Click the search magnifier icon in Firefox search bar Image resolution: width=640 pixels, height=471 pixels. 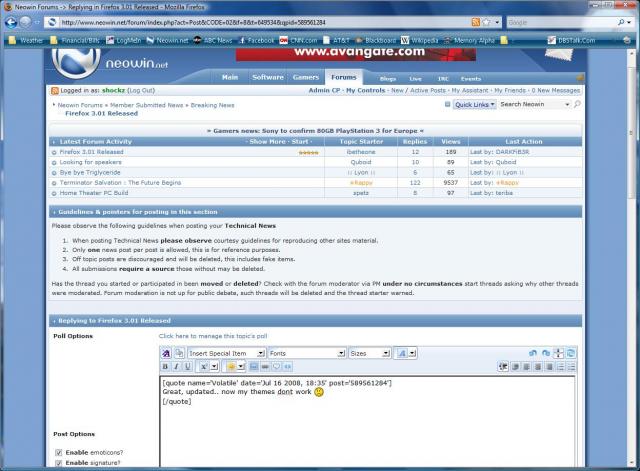point(621,22)
